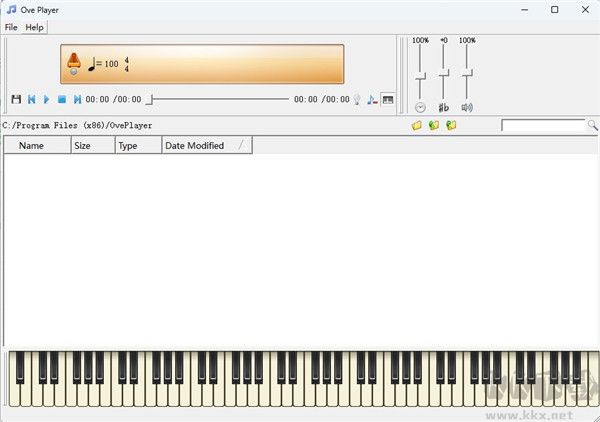Skip to the next track
The height and width of the screenshot is (422, 600).
click(77, 99)
